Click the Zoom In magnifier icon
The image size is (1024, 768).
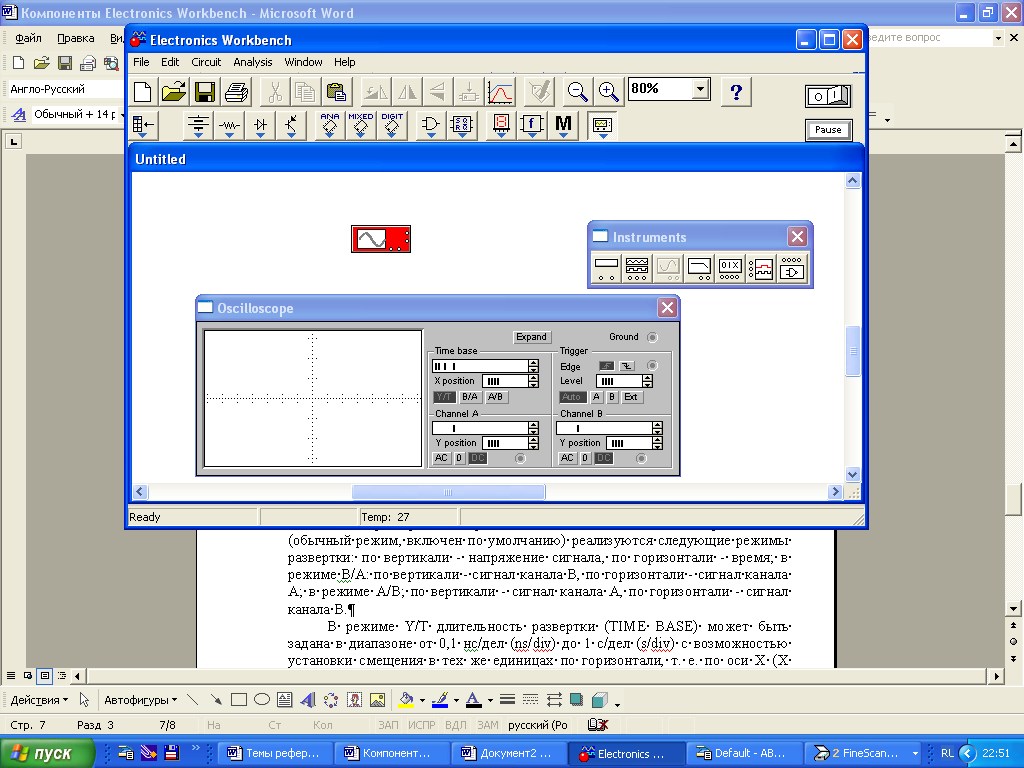click(609, 92)
